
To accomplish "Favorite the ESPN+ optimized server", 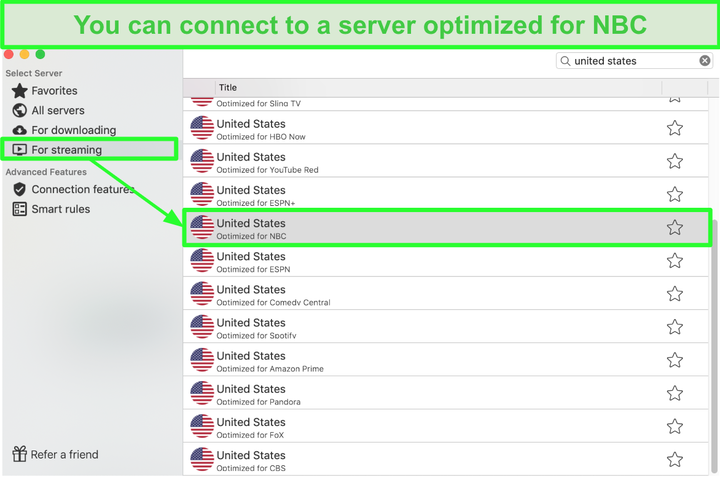I will click(675, 194).
